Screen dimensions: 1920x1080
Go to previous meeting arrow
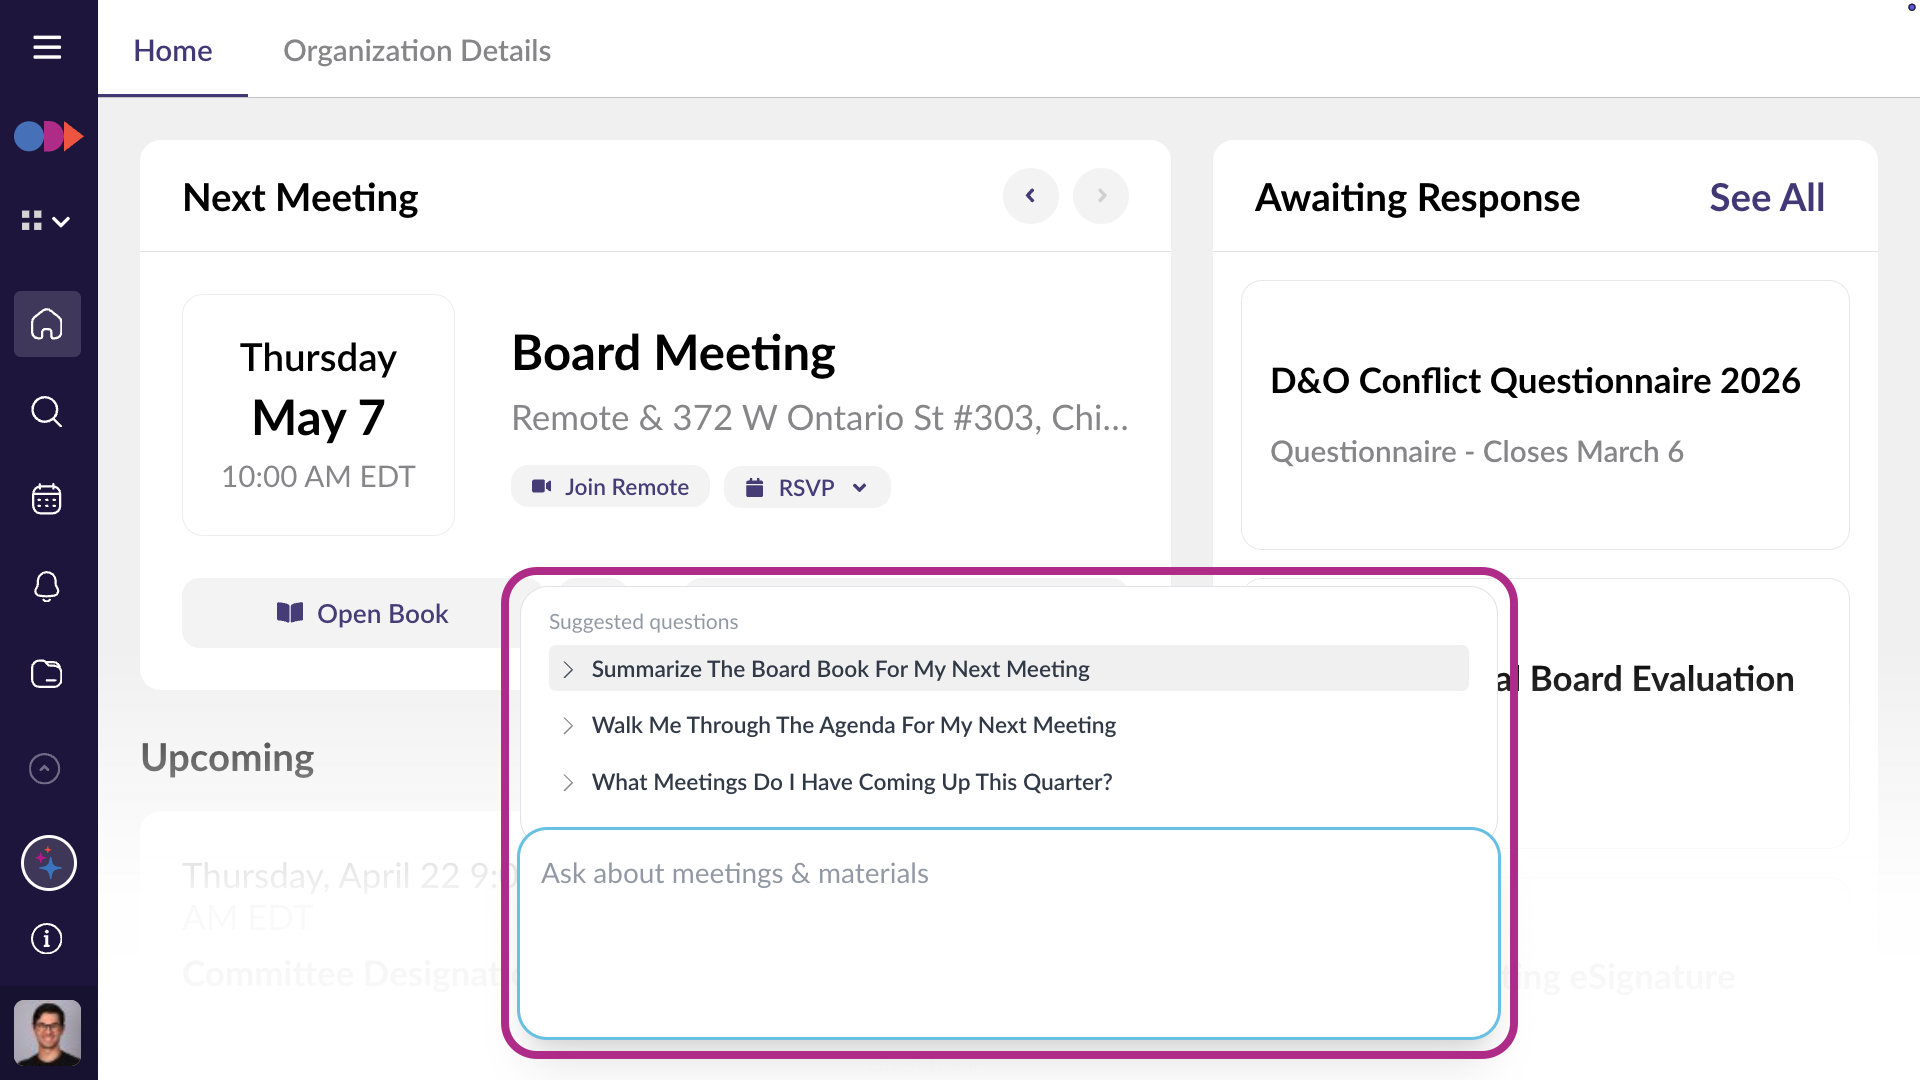(1030, 196)
